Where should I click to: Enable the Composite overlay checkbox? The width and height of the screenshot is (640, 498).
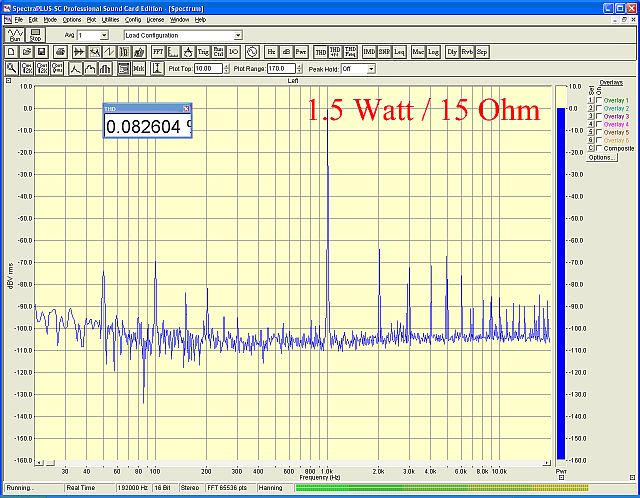coord(599,148)
